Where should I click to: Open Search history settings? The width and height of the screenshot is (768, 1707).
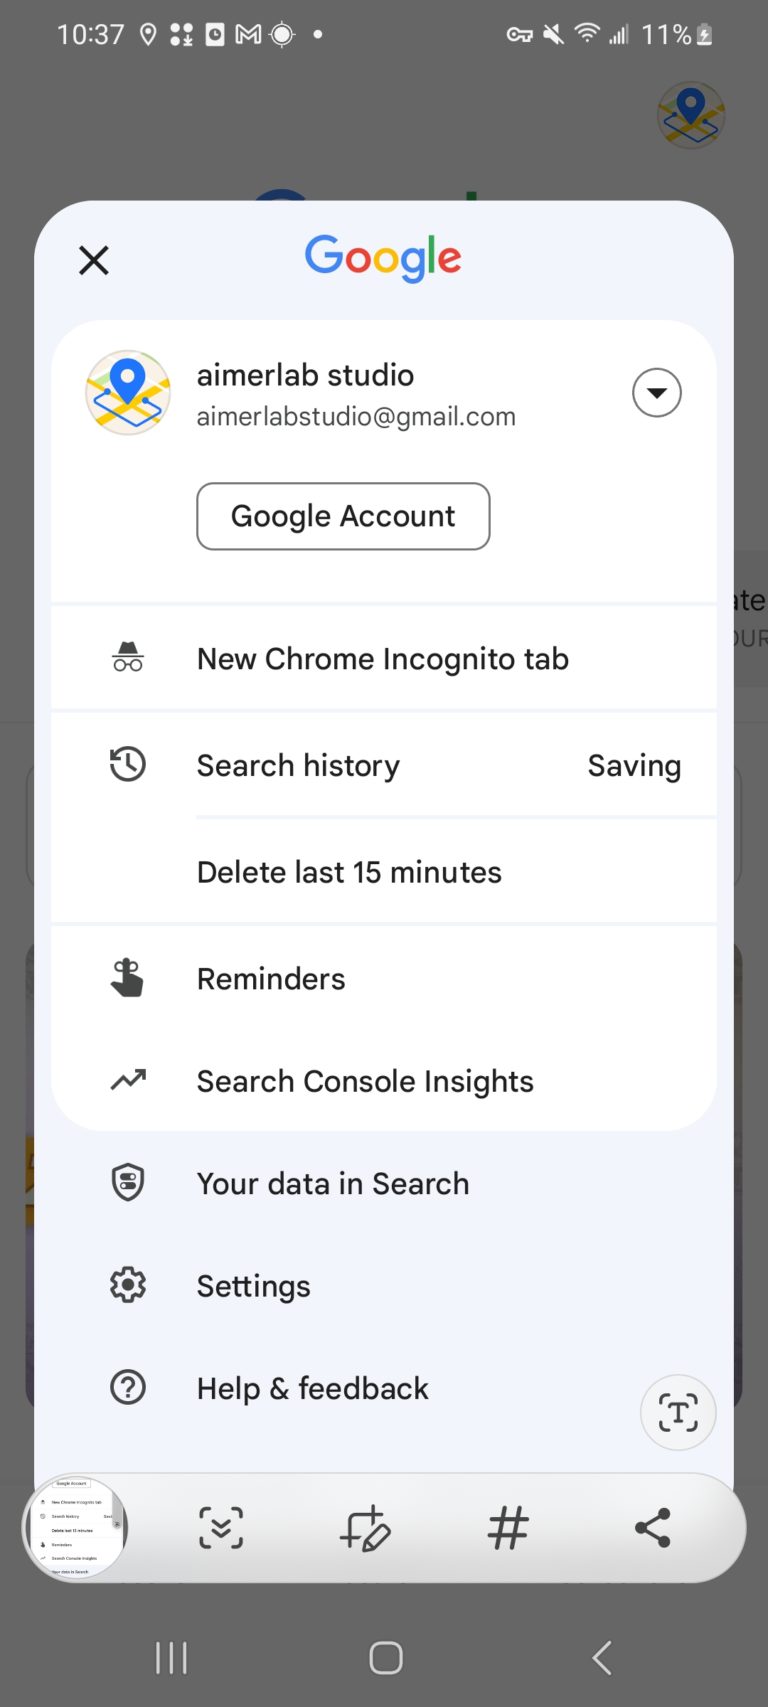[x=298, y=766]
